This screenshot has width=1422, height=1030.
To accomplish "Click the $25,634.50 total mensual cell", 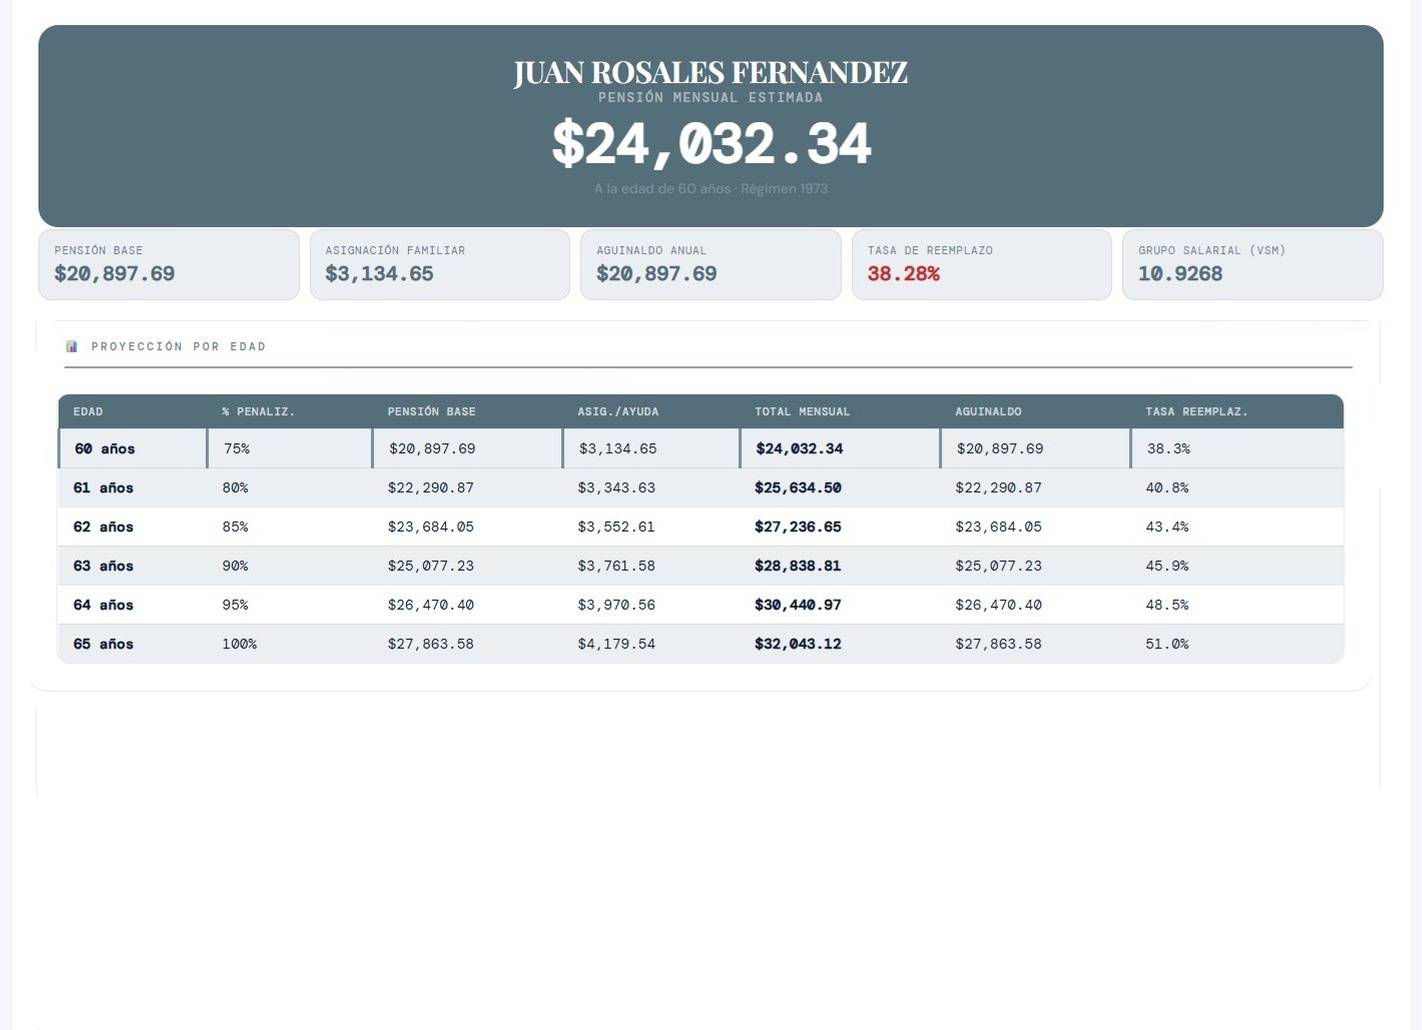I will (798, 488).
